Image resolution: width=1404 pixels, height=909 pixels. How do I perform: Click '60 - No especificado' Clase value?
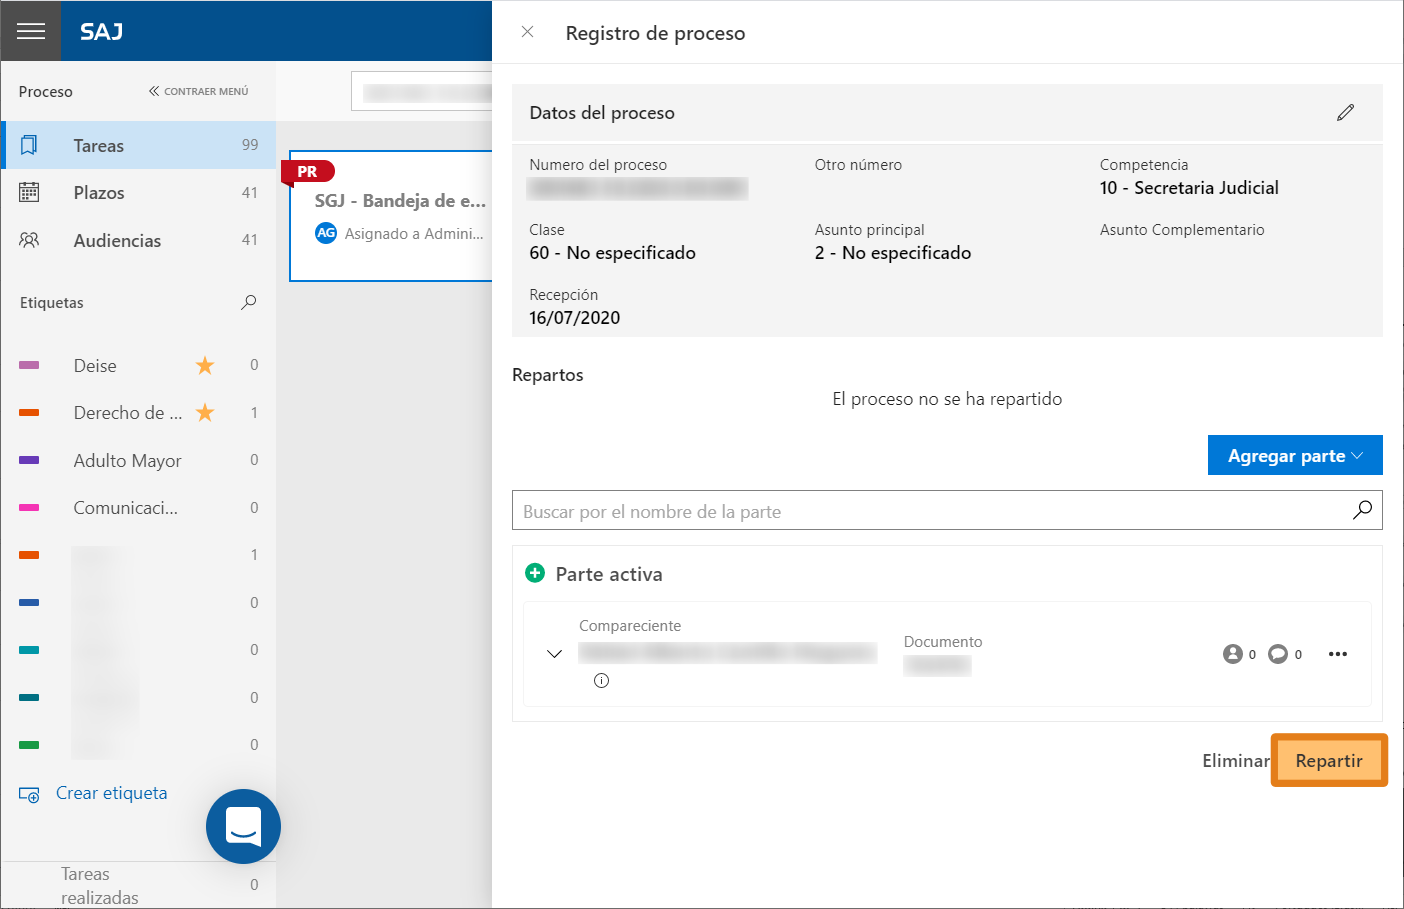pyautogui.click(x=612, y=253)
